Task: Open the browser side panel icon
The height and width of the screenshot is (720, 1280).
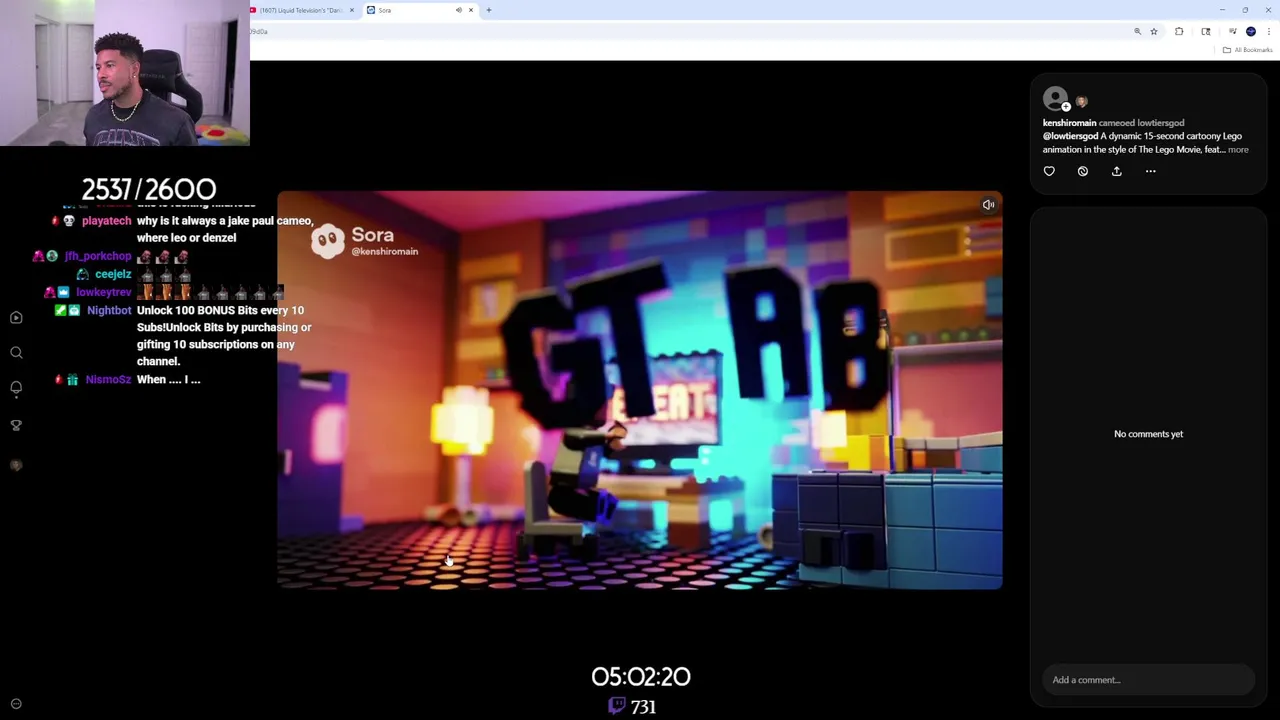Action: [1206, 32]
